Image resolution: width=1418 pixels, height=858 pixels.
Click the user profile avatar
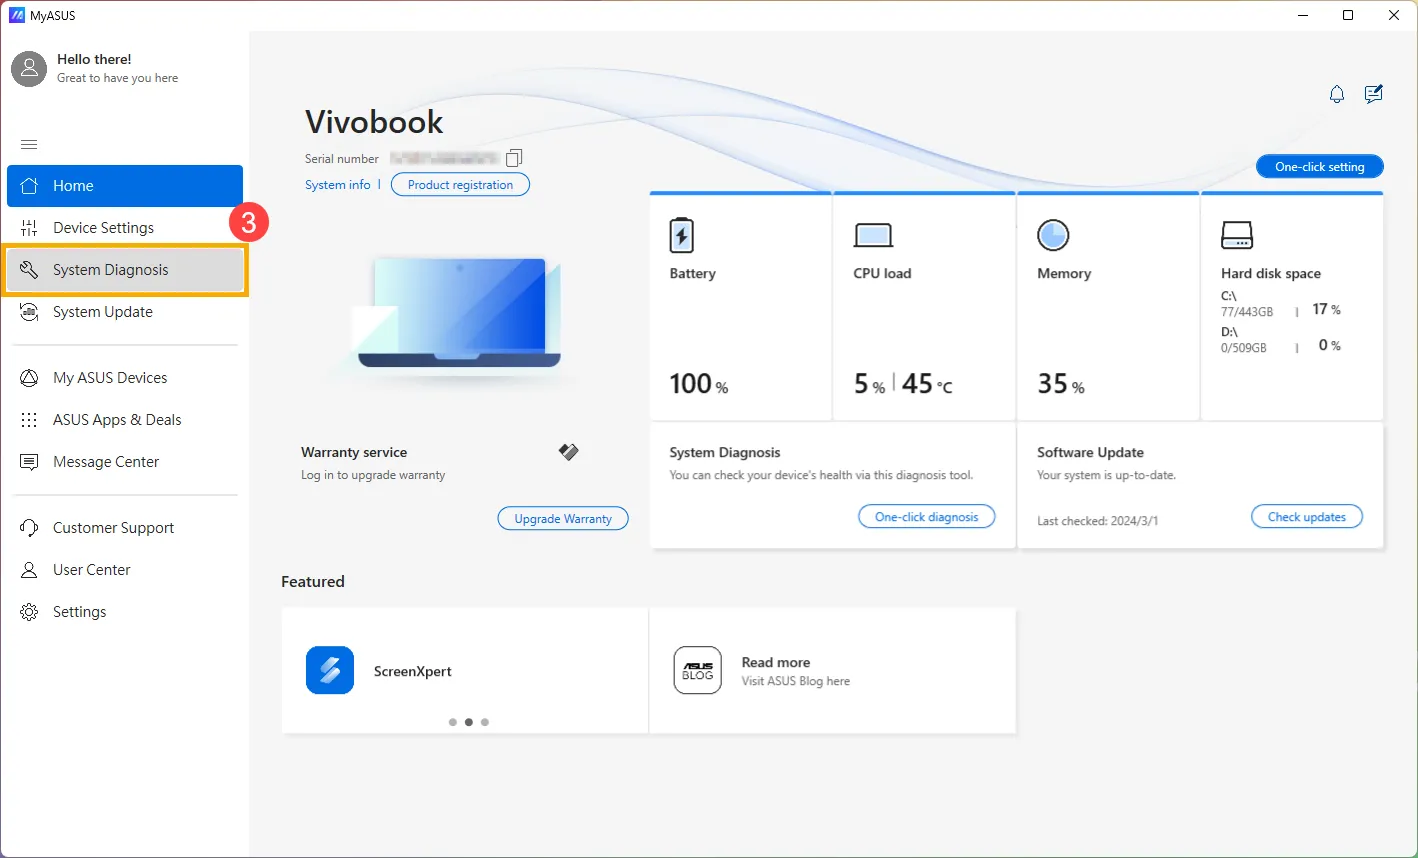tap(29, 69)
